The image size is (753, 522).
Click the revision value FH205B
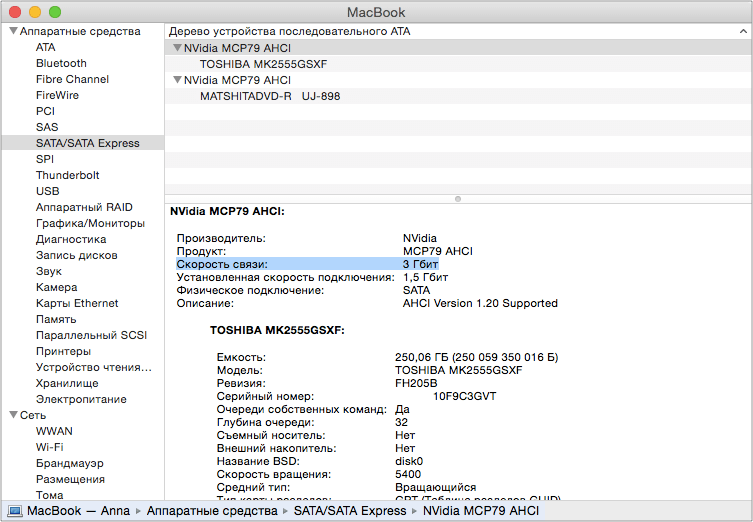(416, 383)
